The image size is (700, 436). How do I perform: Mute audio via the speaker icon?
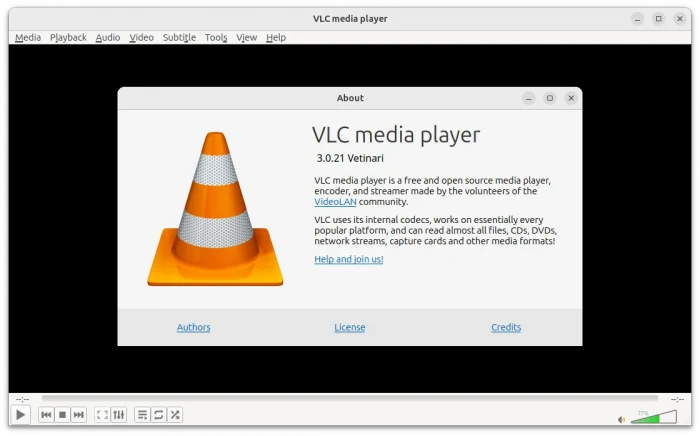coord(621,419)
